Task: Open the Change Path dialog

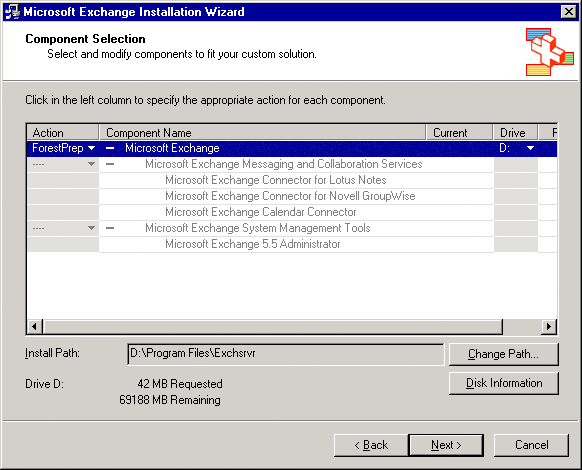Action: click(x=503, y=354)
